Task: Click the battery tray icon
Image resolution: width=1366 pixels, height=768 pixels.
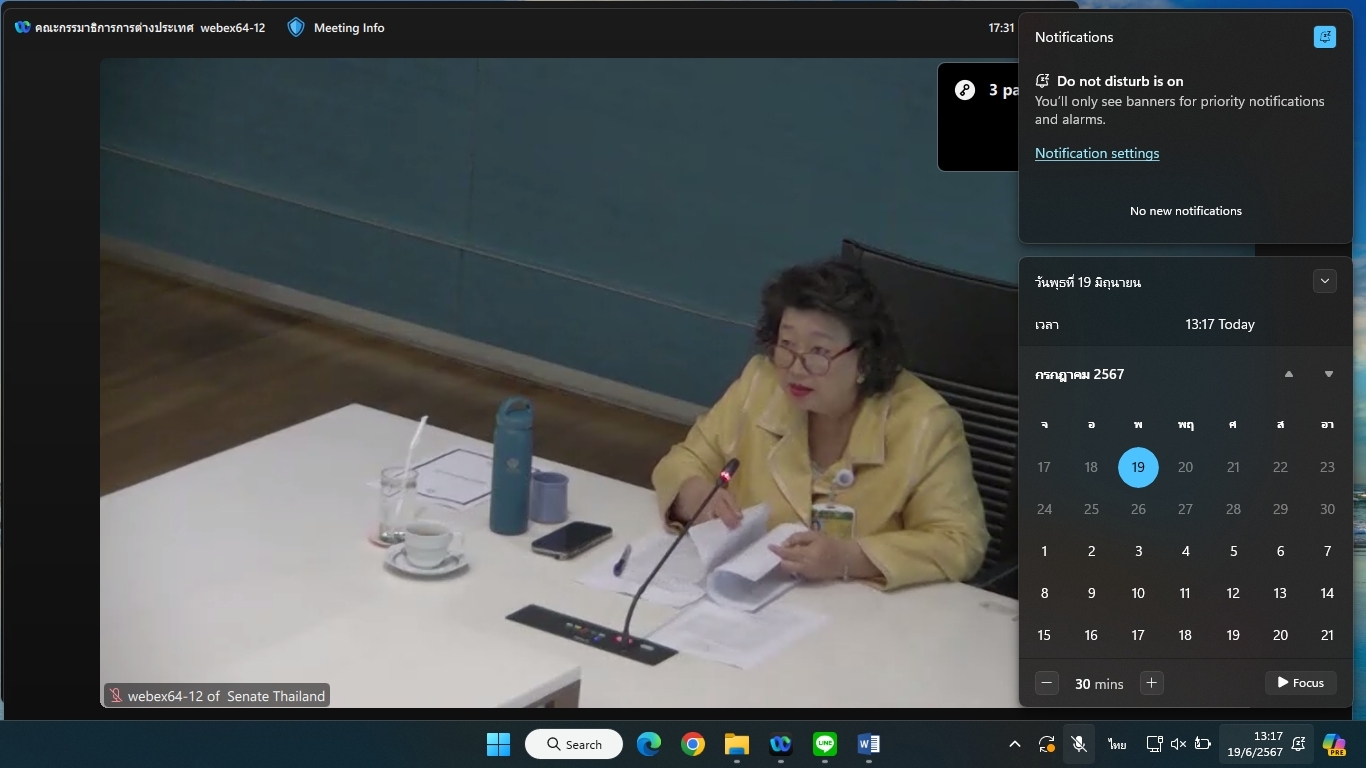Action: click(1203, 744)
